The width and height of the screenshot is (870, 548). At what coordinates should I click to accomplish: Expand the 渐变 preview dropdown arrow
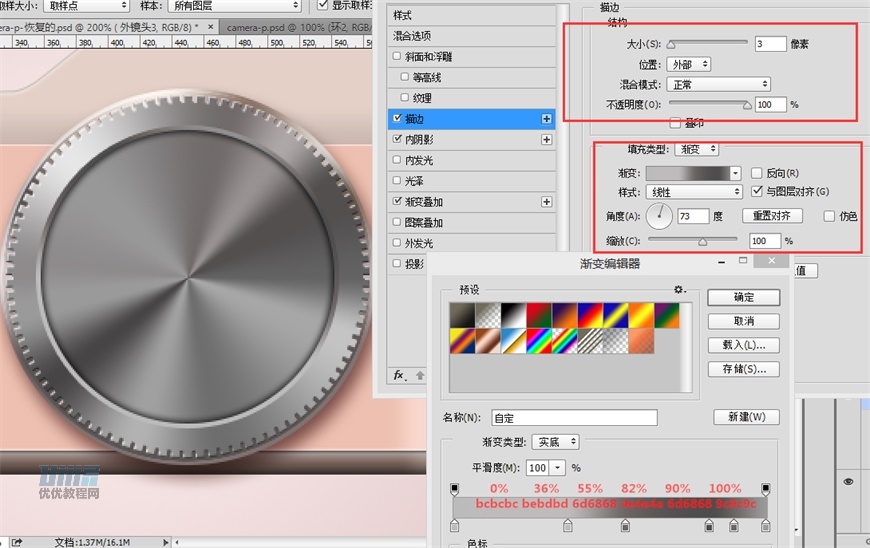coord(736,173)
